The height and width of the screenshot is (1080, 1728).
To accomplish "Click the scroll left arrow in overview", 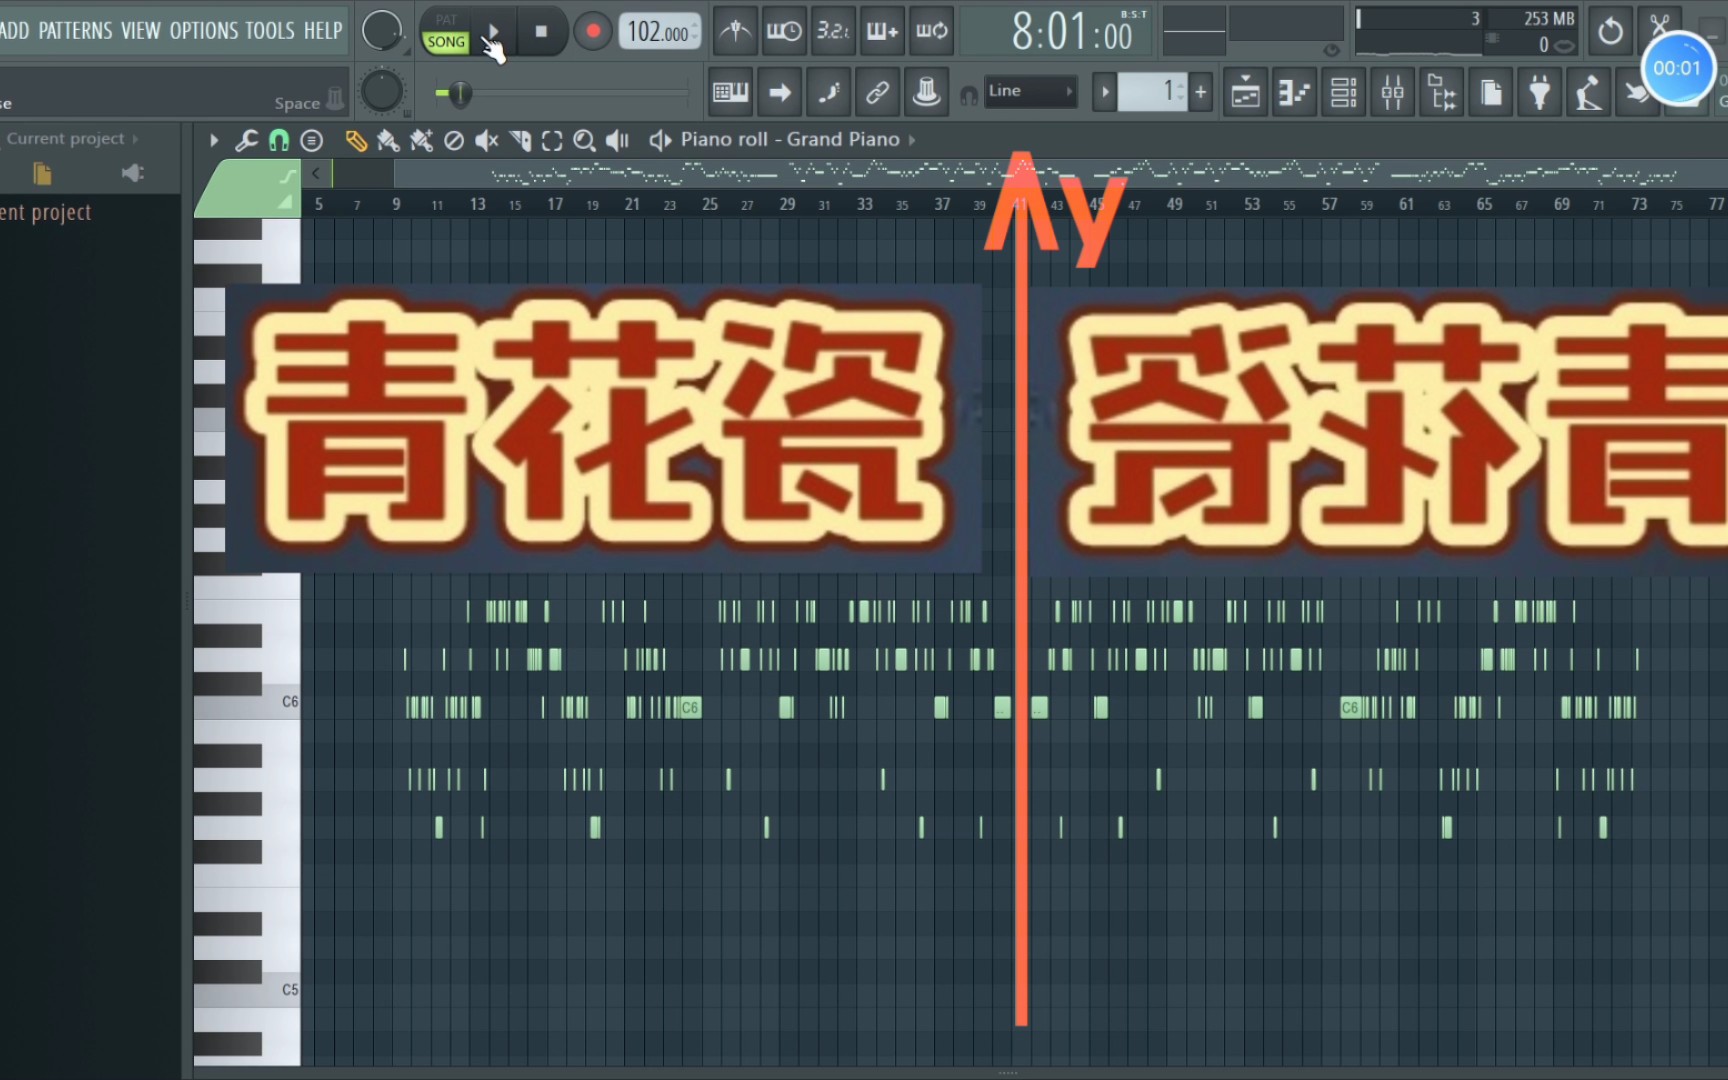I will 316,174.
